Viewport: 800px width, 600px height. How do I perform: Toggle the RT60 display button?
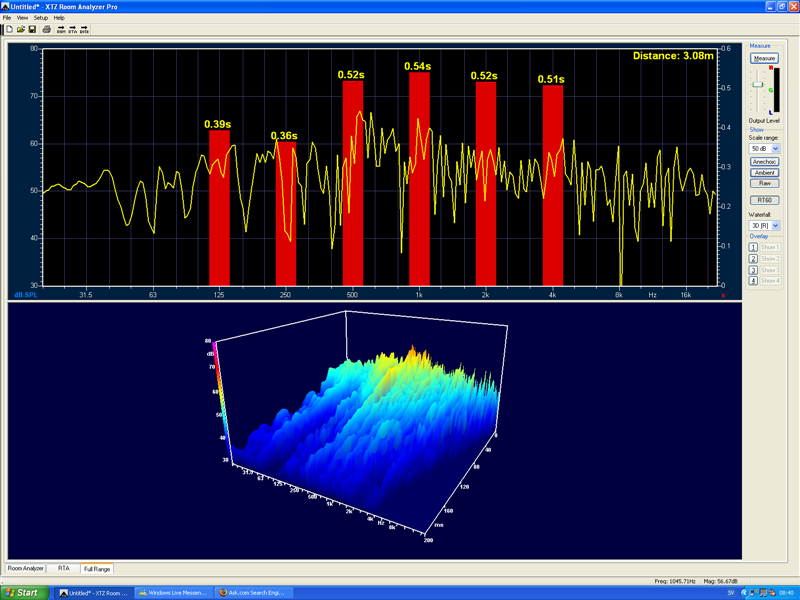tap(764, 200)
